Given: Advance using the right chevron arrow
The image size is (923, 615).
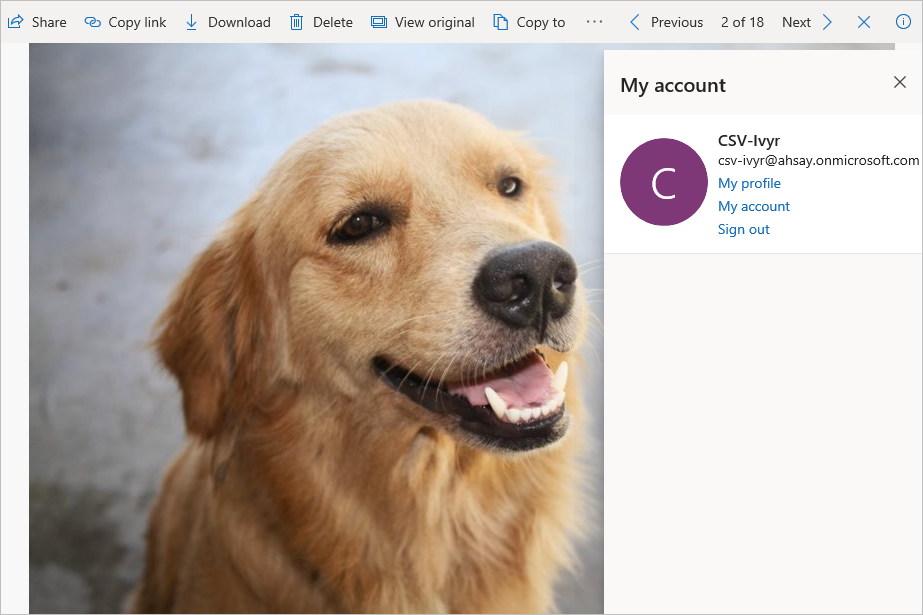Looking at the screenshot, I should pos(827,22).
